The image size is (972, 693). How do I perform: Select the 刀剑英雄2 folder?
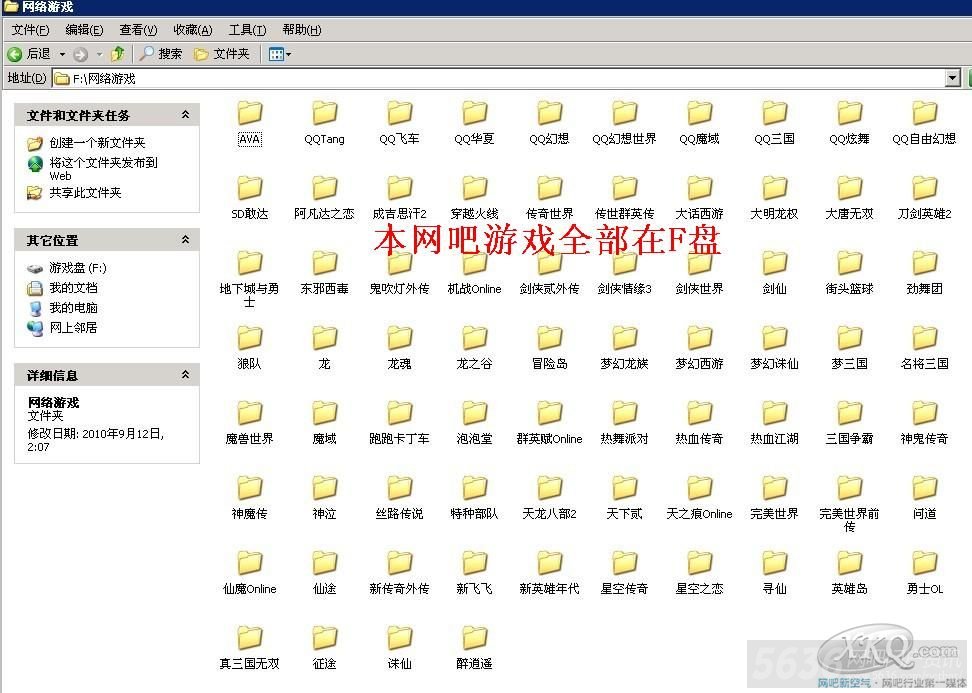(x=924, y=198)
